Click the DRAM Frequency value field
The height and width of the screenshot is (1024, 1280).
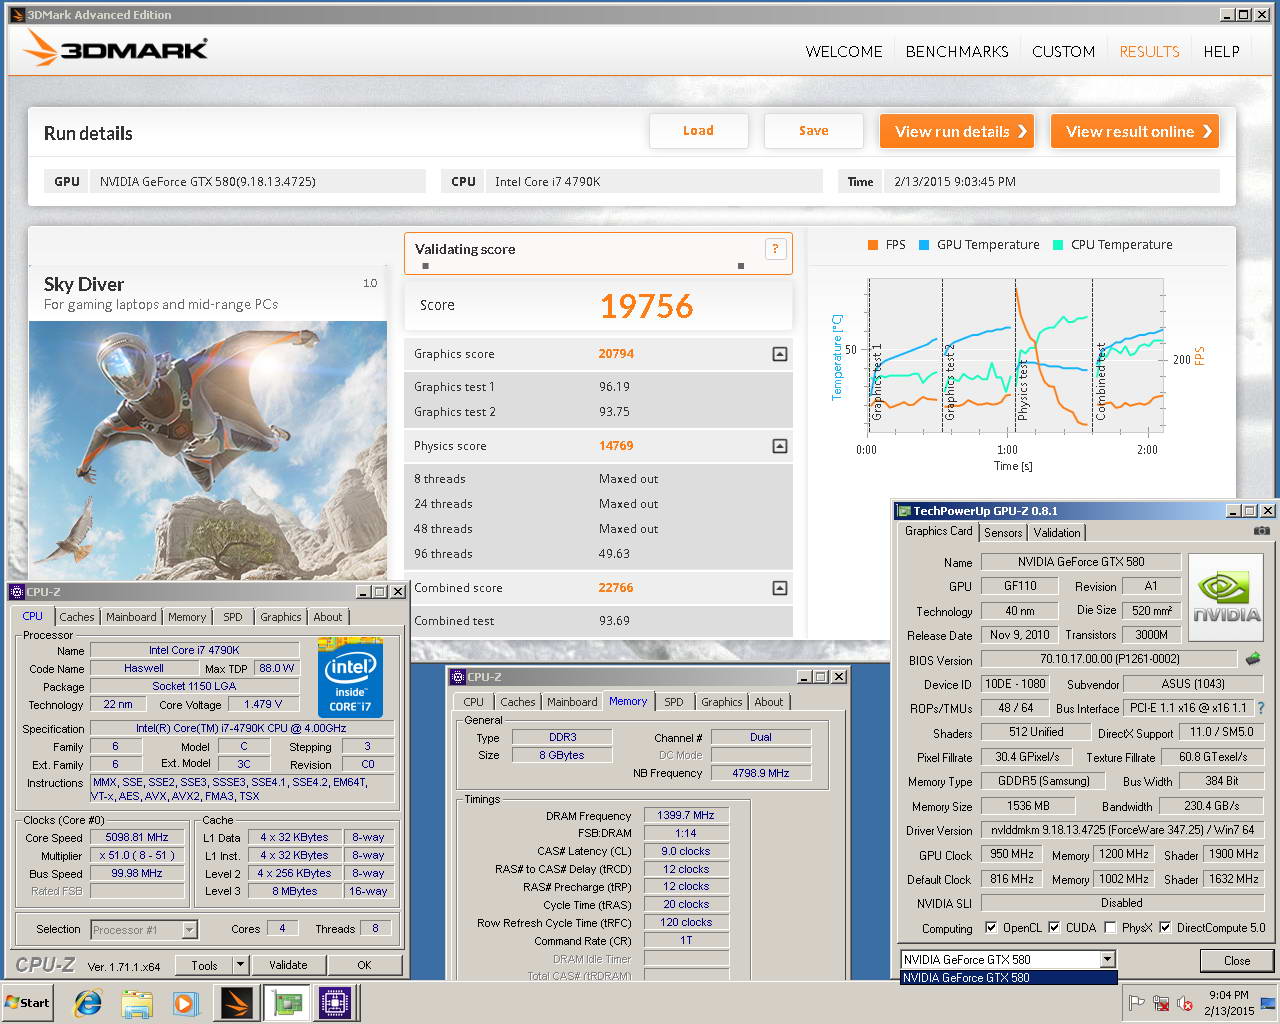pos(686,816)
